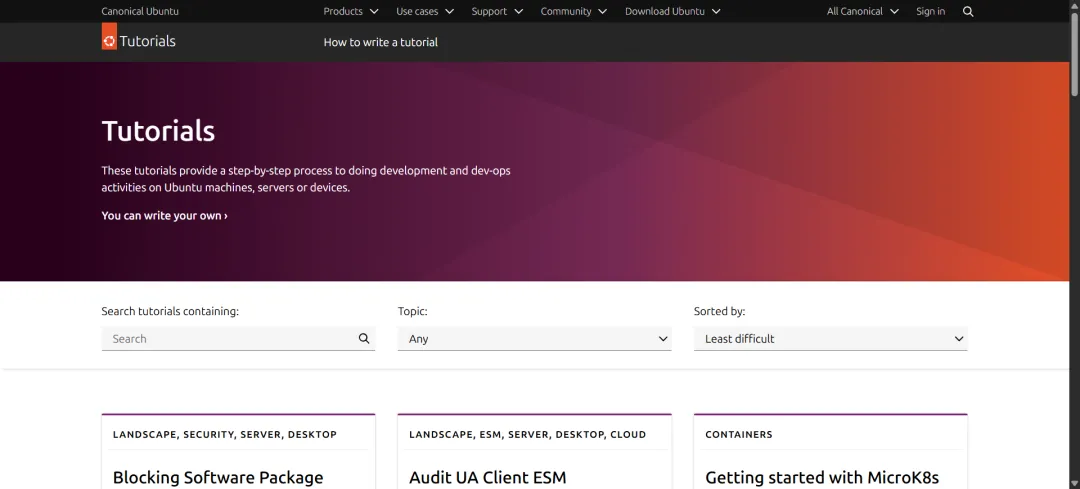
Task: Click the LANDSCAPE, ESM, SERVER, DESKTOP, CLOUD tags
Action: click(528, 435)
